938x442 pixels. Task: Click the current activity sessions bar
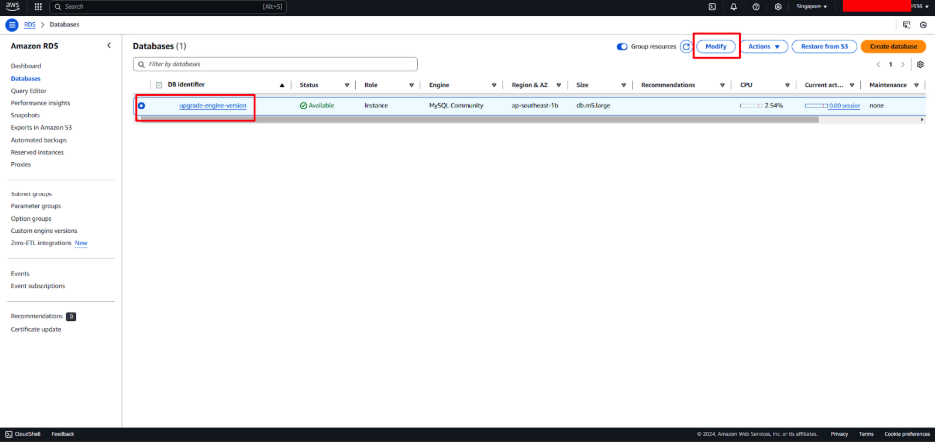816,106
